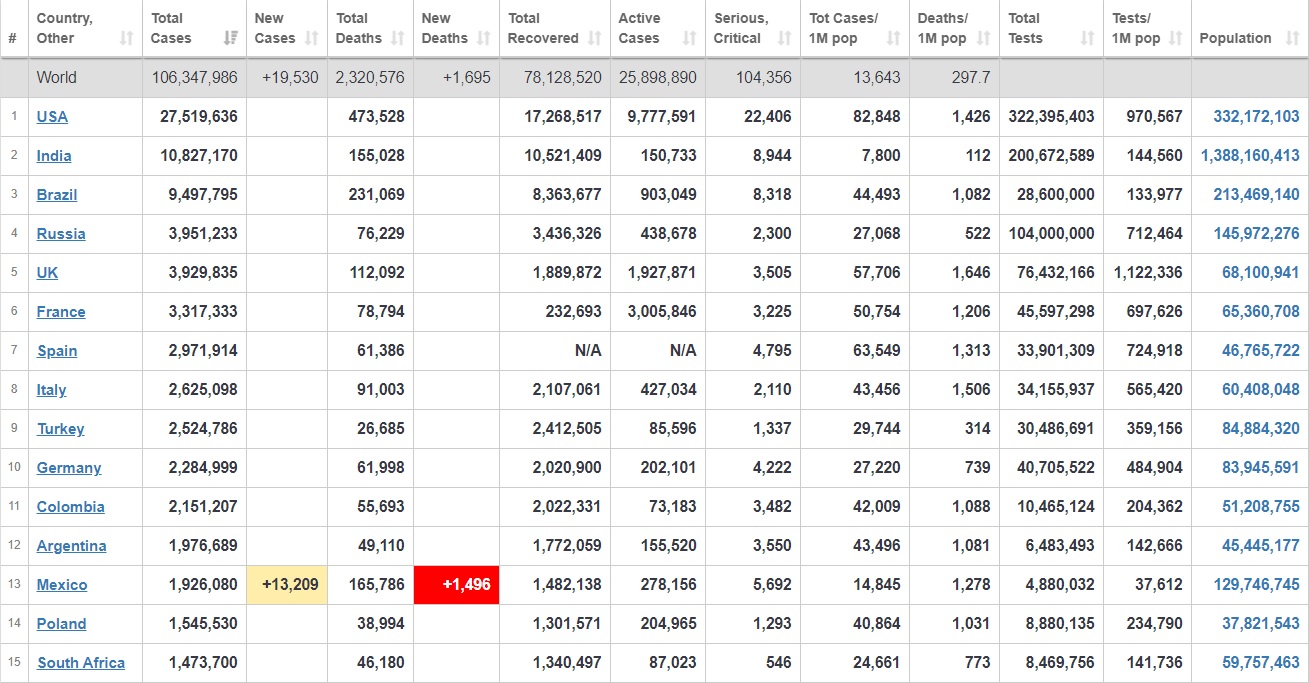The image size is (1309, 683).
Task: Click the Mexico country link
Action: (x=62, y=584)
